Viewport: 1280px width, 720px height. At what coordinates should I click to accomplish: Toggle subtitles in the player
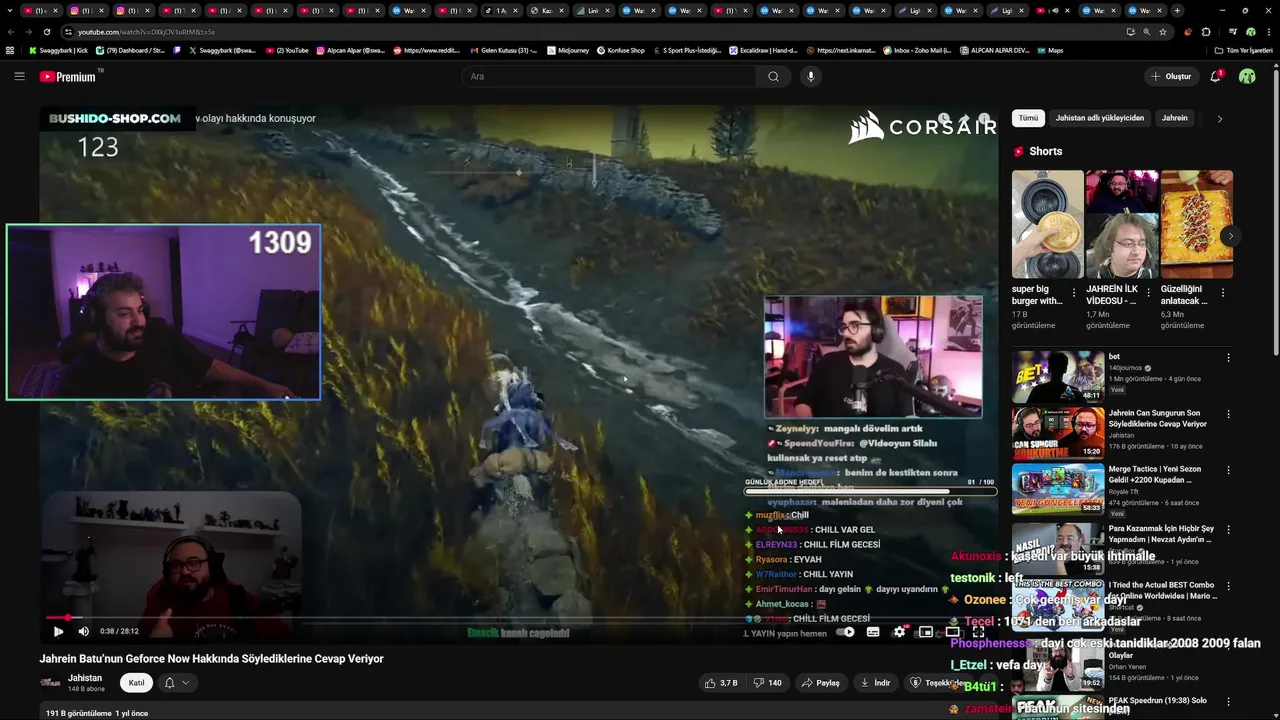coord(873,631)
